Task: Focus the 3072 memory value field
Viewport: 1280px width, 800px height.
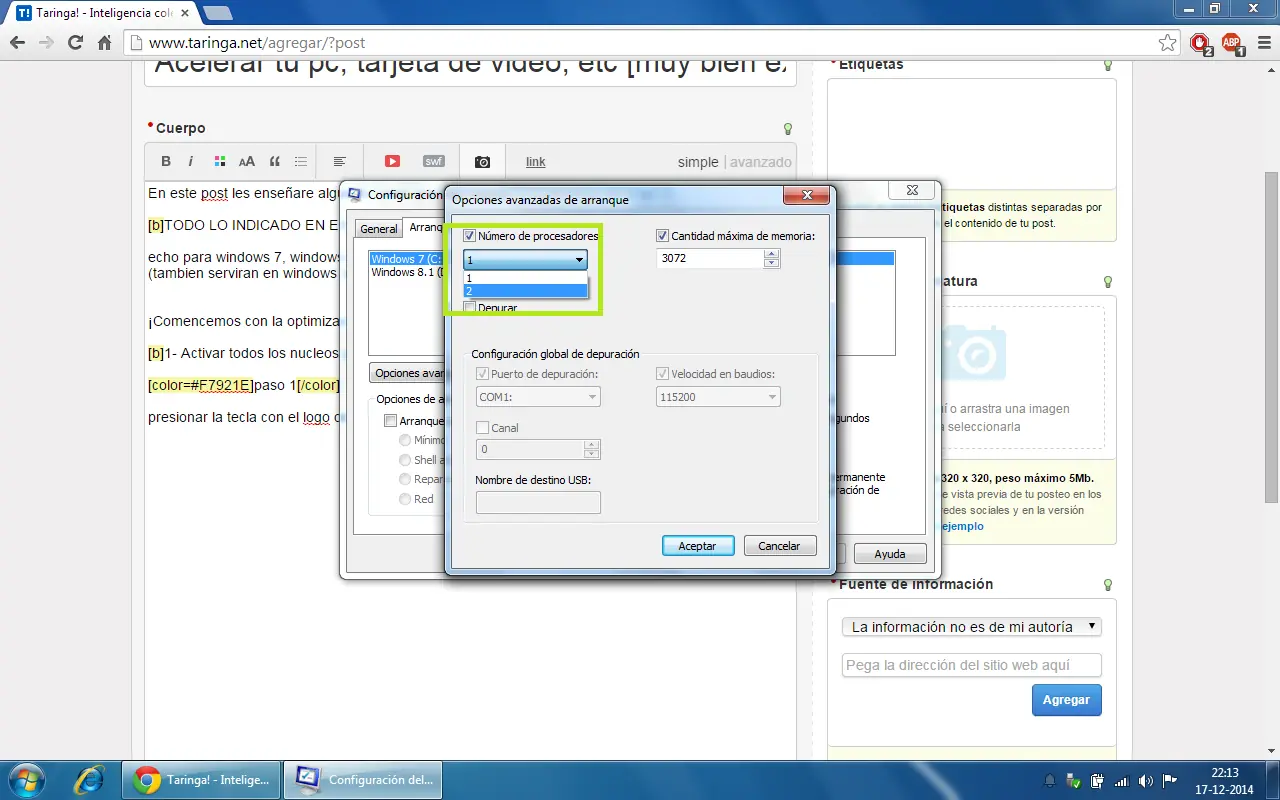Action: (710, 258)
